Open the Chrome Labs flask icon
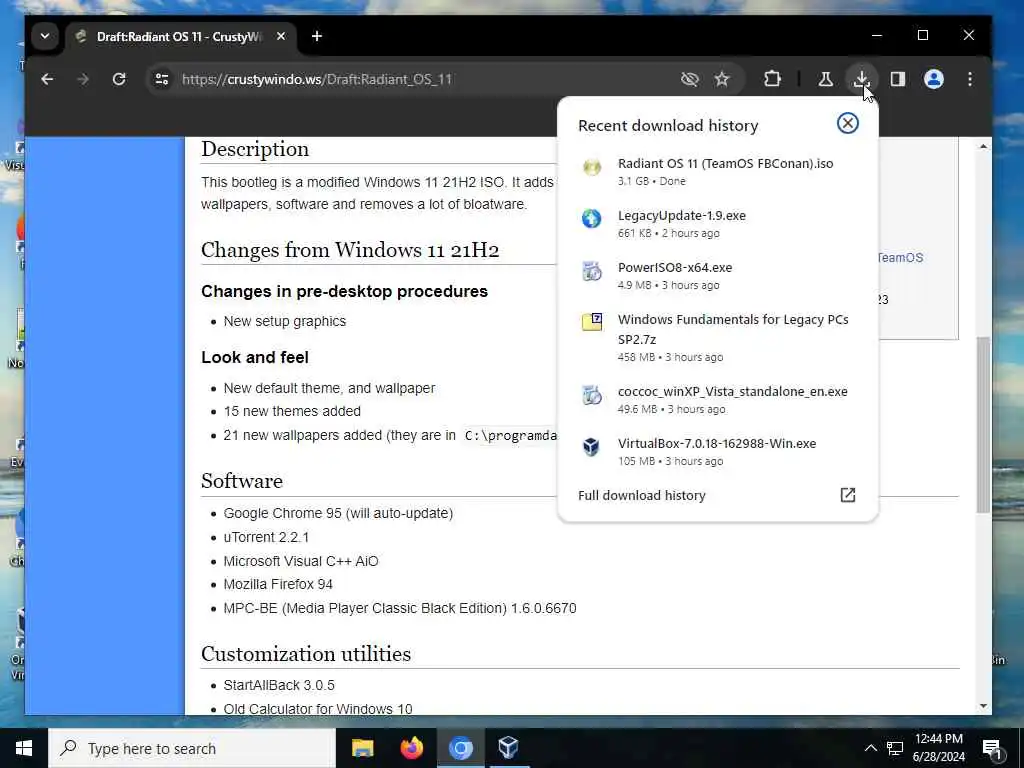The width and height of the screenshot is (1024, 768). (825, 79)
